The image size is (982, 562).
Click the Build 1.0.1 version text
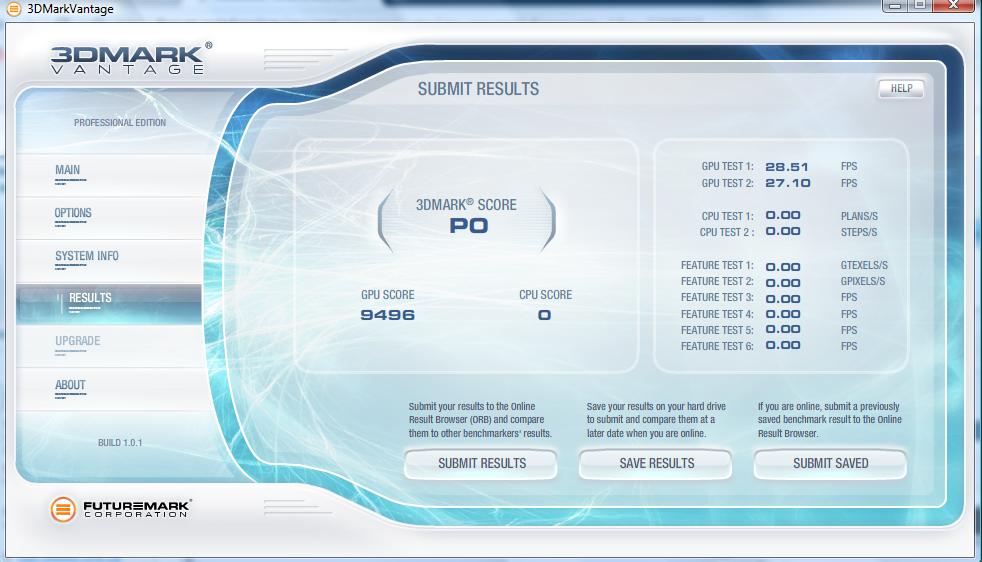[x=120, y=443]
